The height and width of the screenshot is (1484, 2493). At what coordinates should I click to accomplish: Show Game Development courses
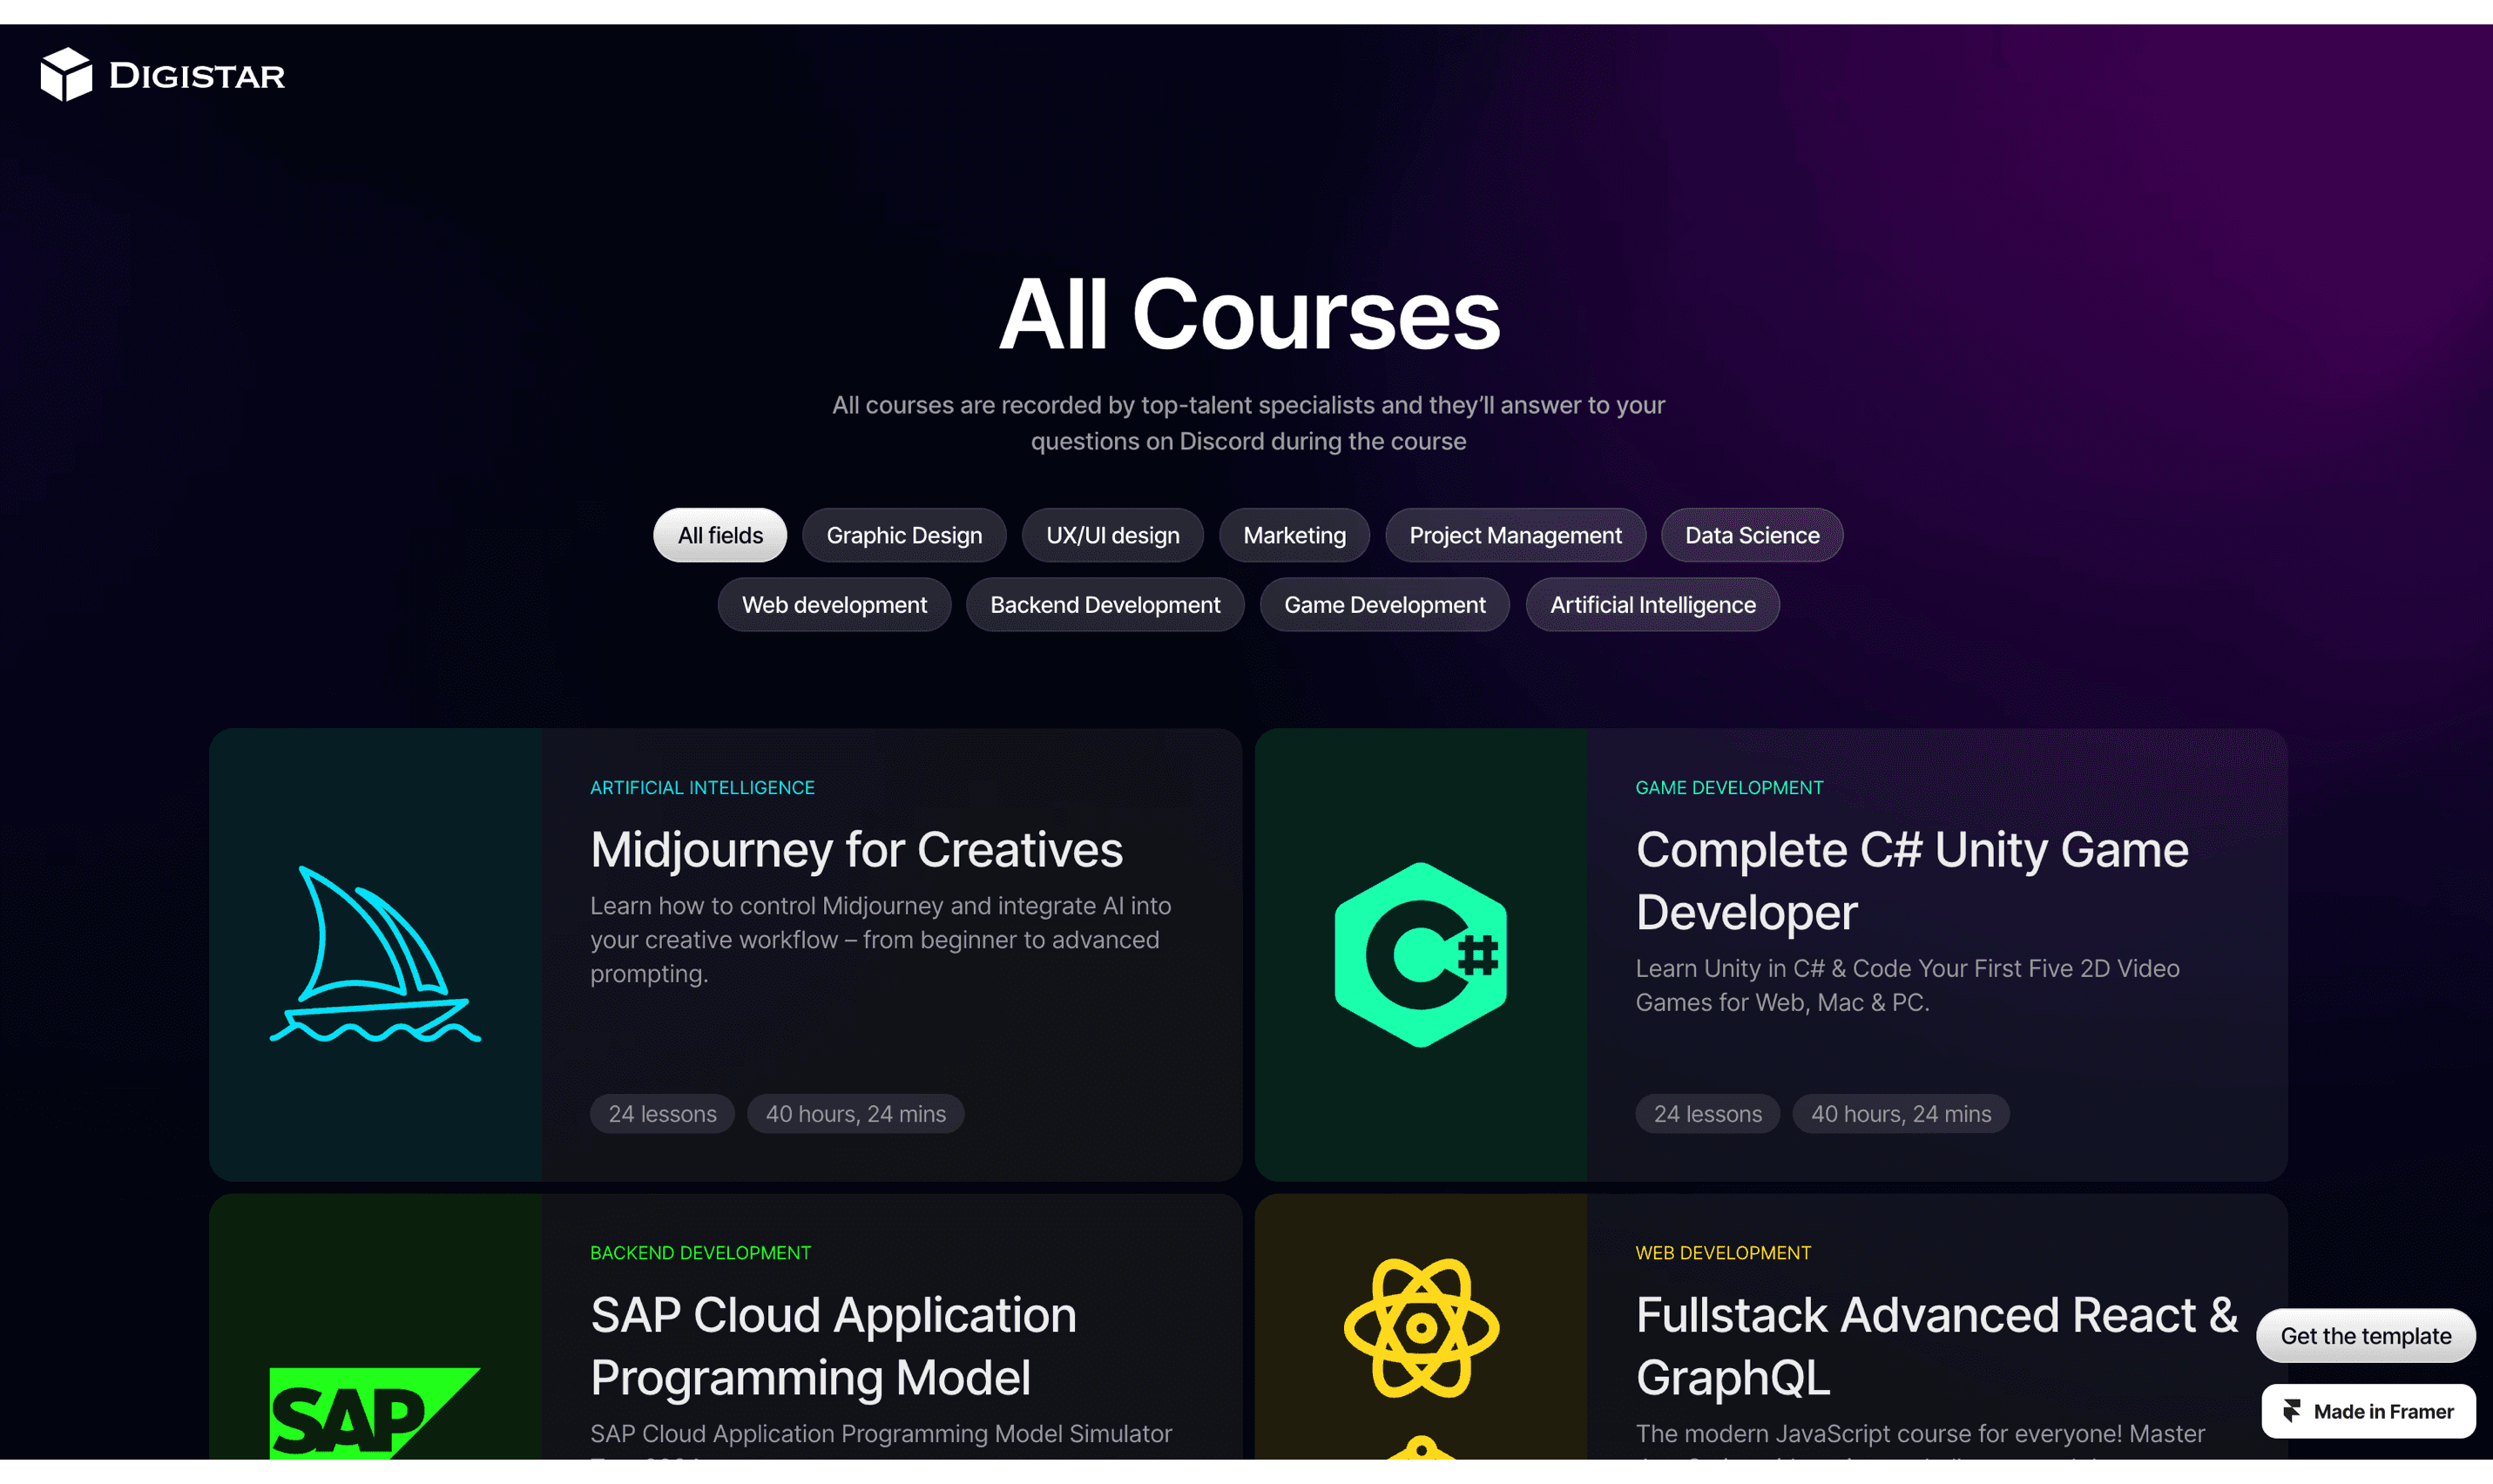(x=1384, y=605)
